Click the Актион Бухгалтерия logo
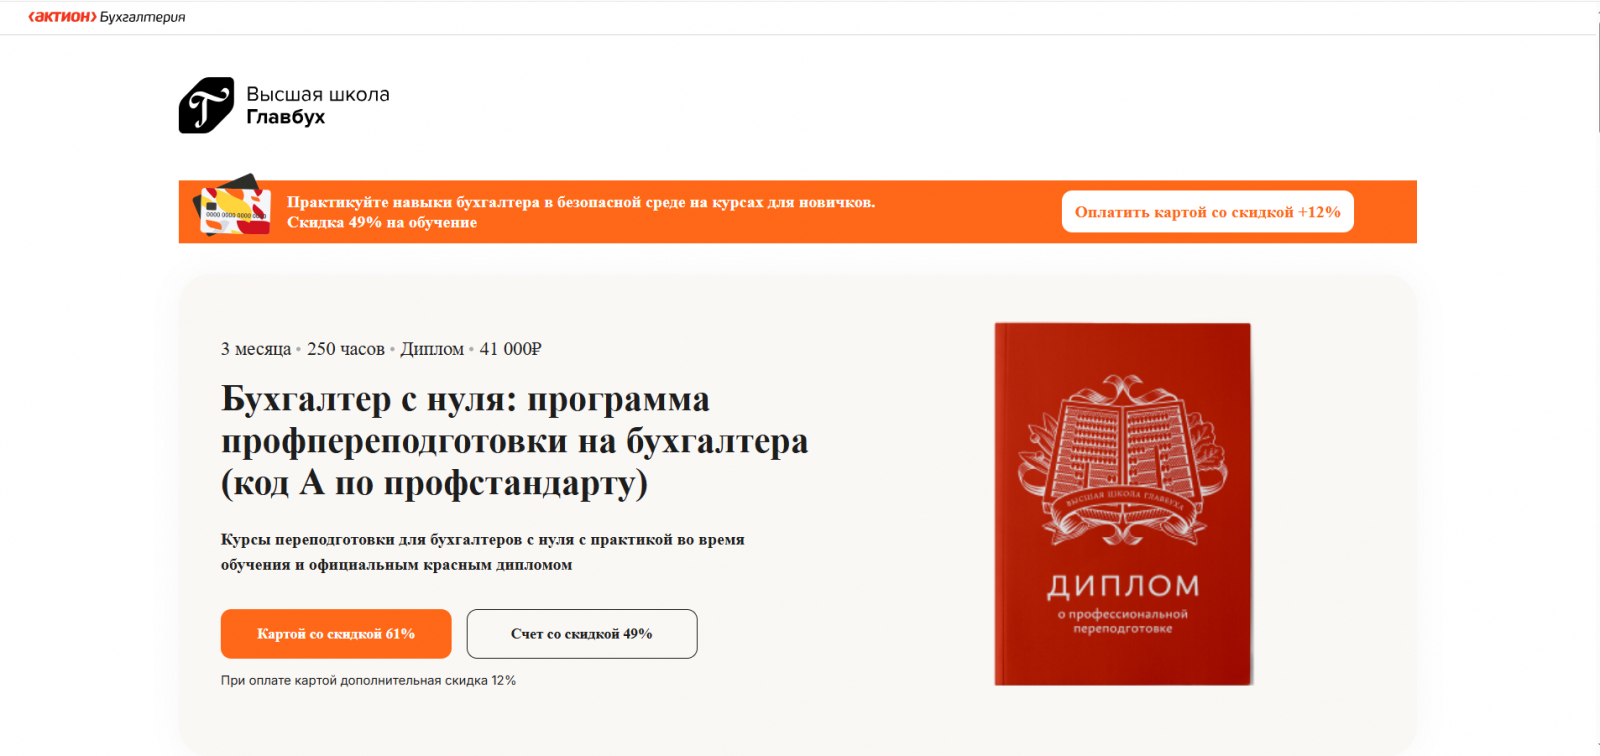 click(107, 17)
